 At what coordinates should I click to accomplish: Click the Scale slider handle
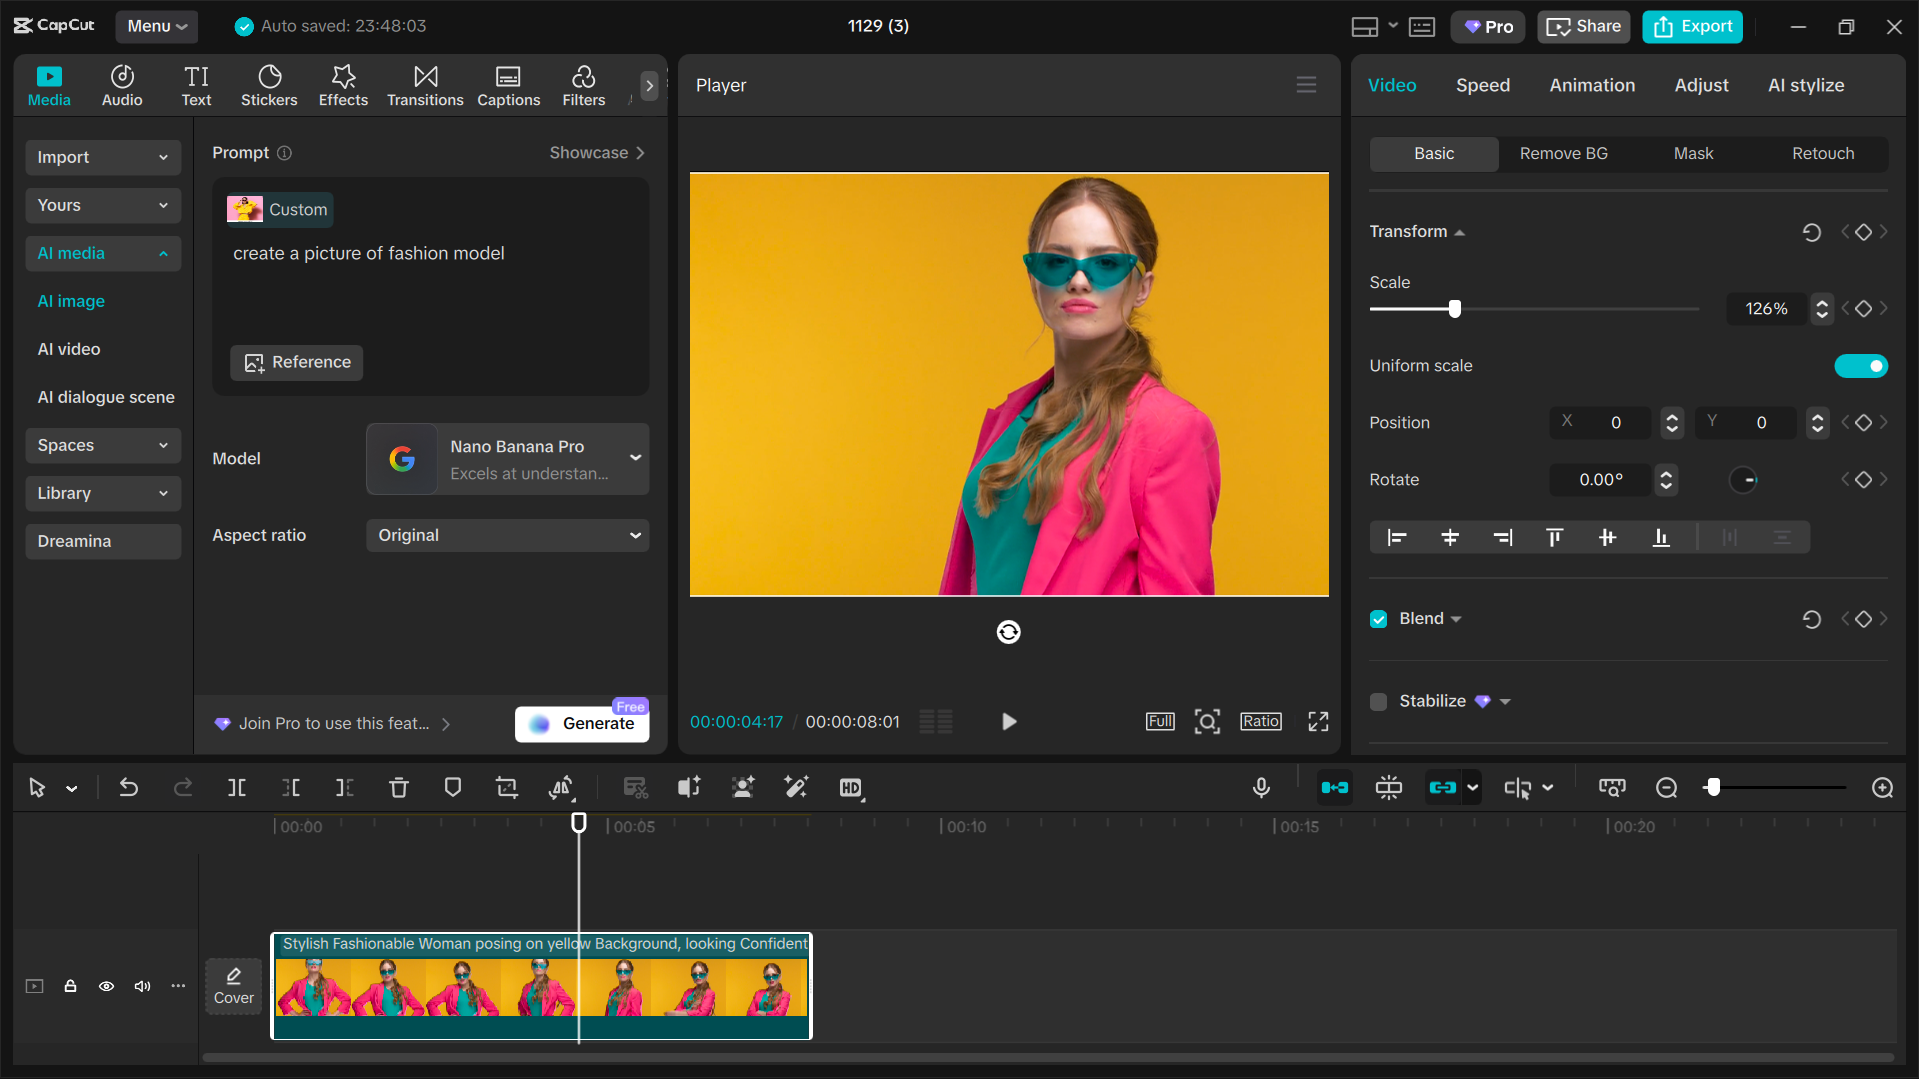pyautogui.click(x=1455, y=309)
